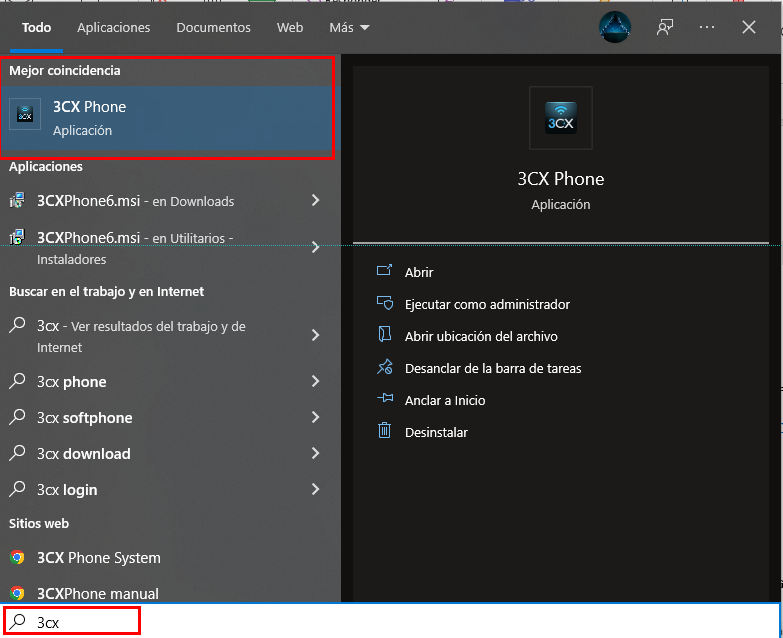This screenshot has height=638, width=783.
Task: Choose Abrir ubicación del archivo
Action: (481, 336)
